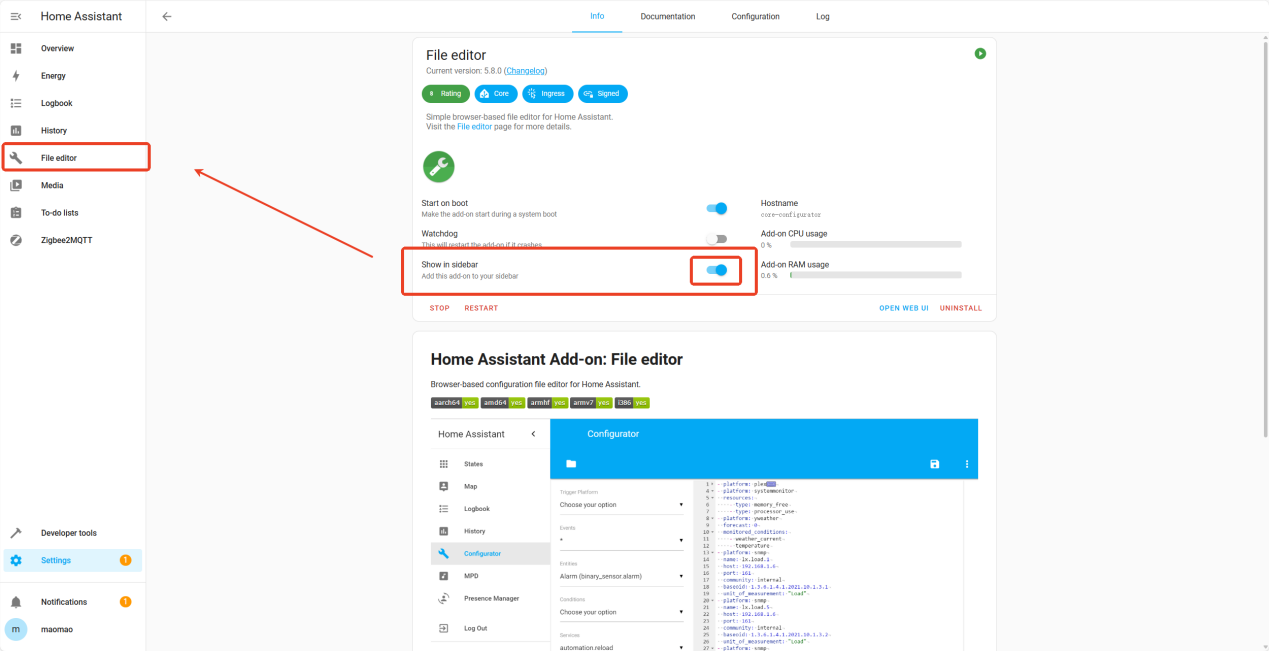
Task: Open Media icon in sidebar
Action: coord(16,185)
